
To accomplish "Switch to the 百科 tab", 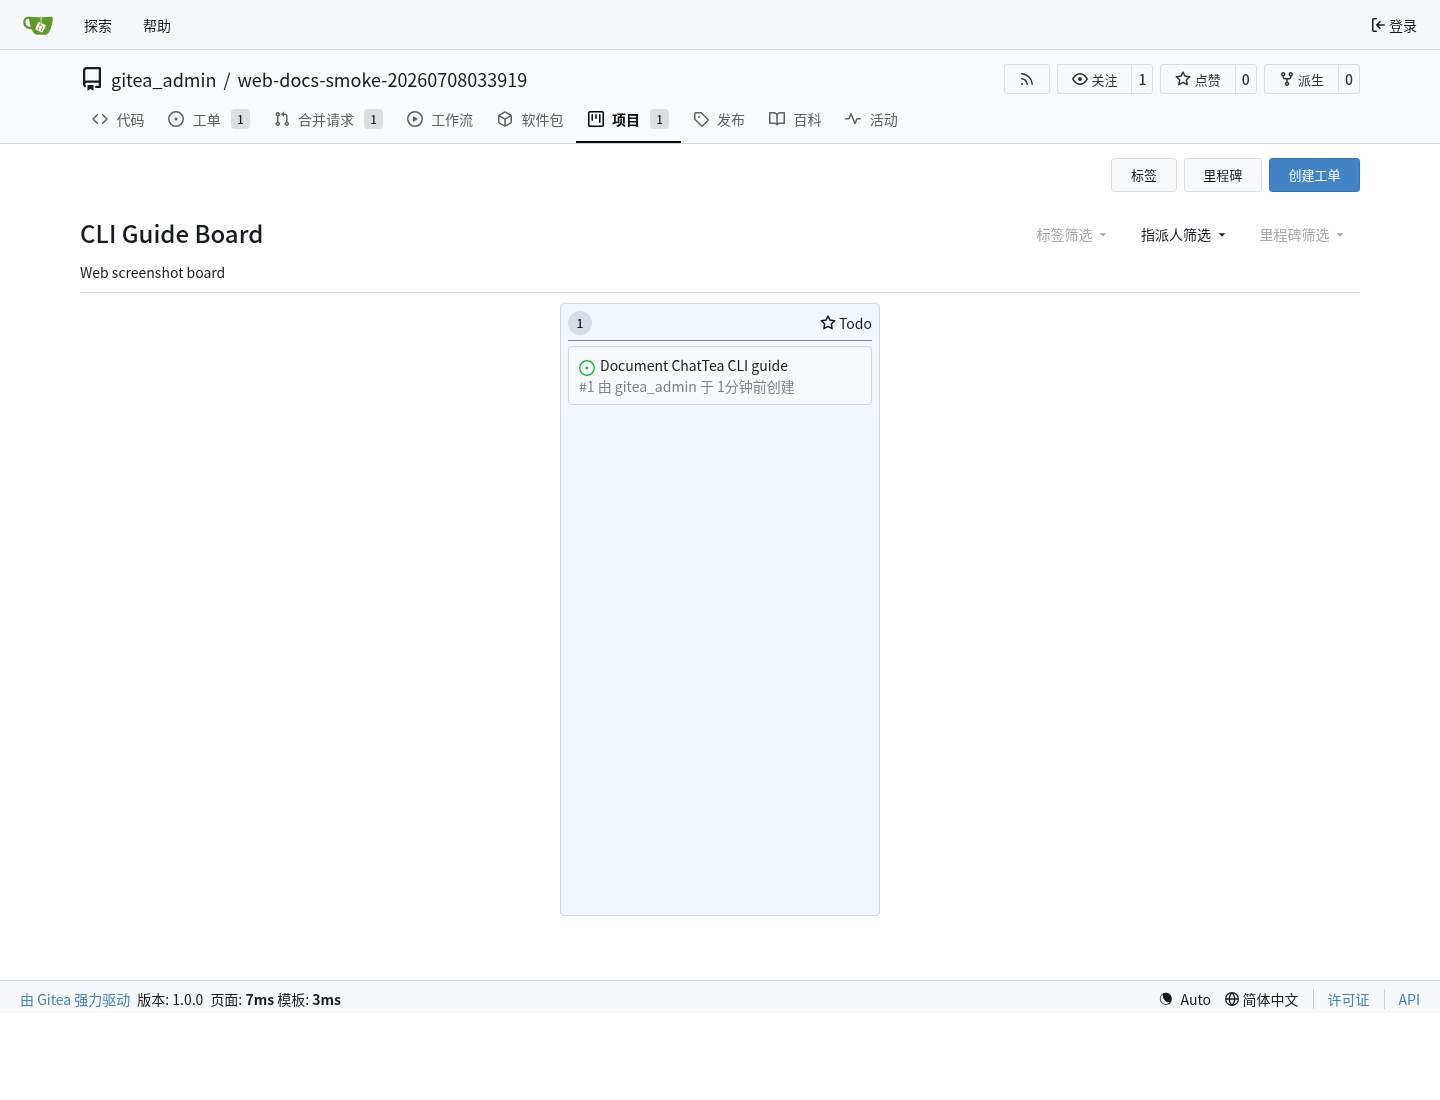I will point(795,120).
